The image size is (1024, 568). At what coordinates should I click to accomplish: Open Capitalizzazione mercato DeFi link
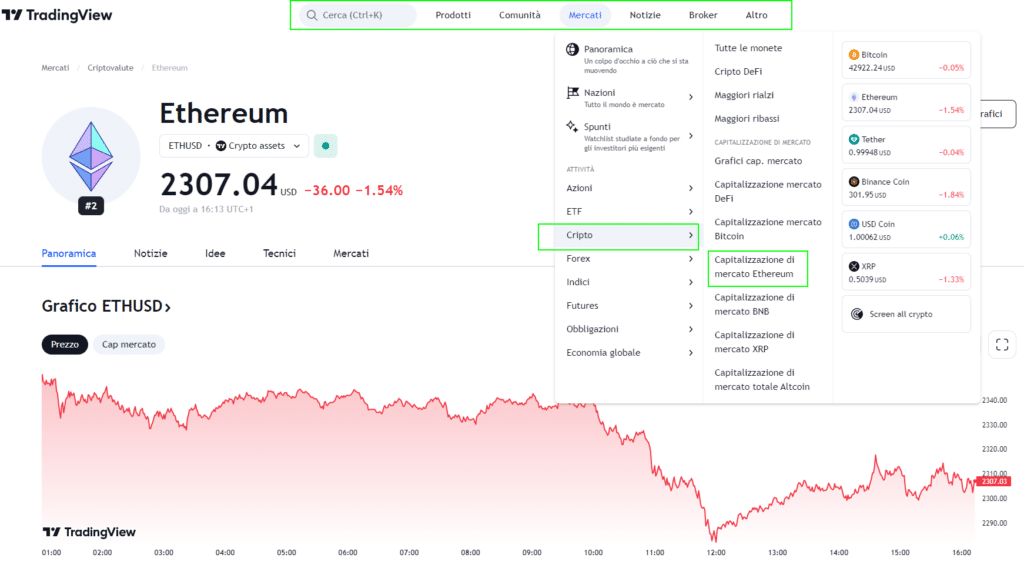click(767, 191)
